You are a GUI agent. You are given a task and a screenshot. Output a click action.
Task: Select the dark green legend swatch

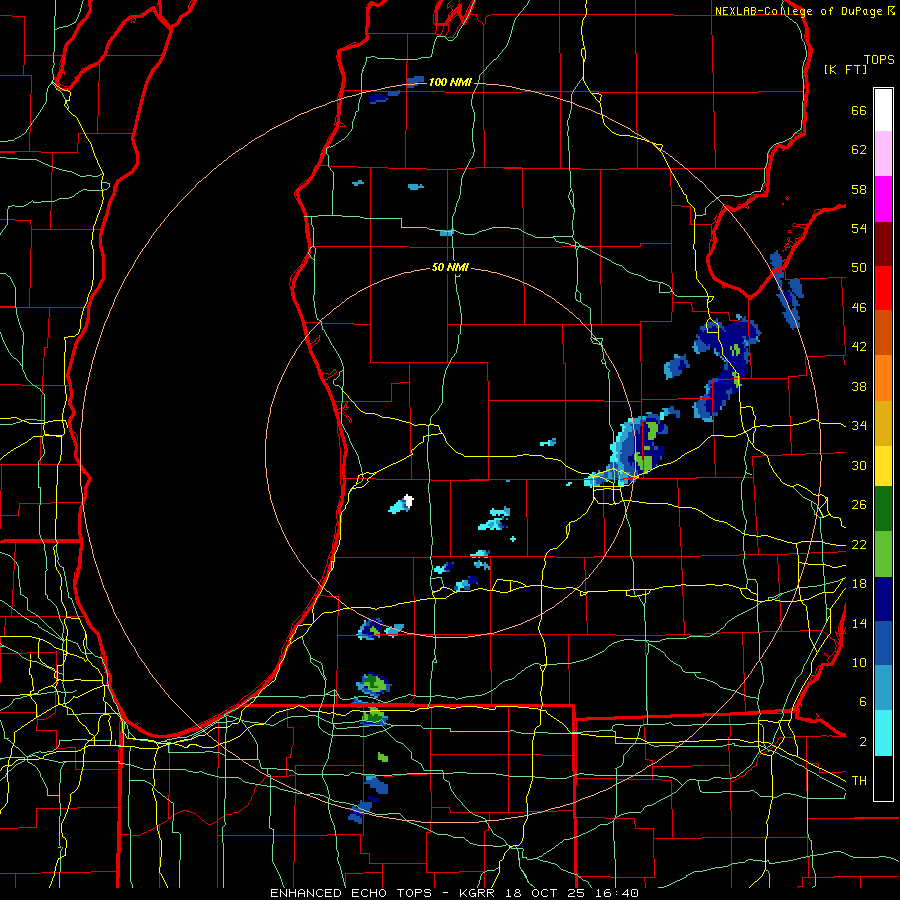click(883, 509)
